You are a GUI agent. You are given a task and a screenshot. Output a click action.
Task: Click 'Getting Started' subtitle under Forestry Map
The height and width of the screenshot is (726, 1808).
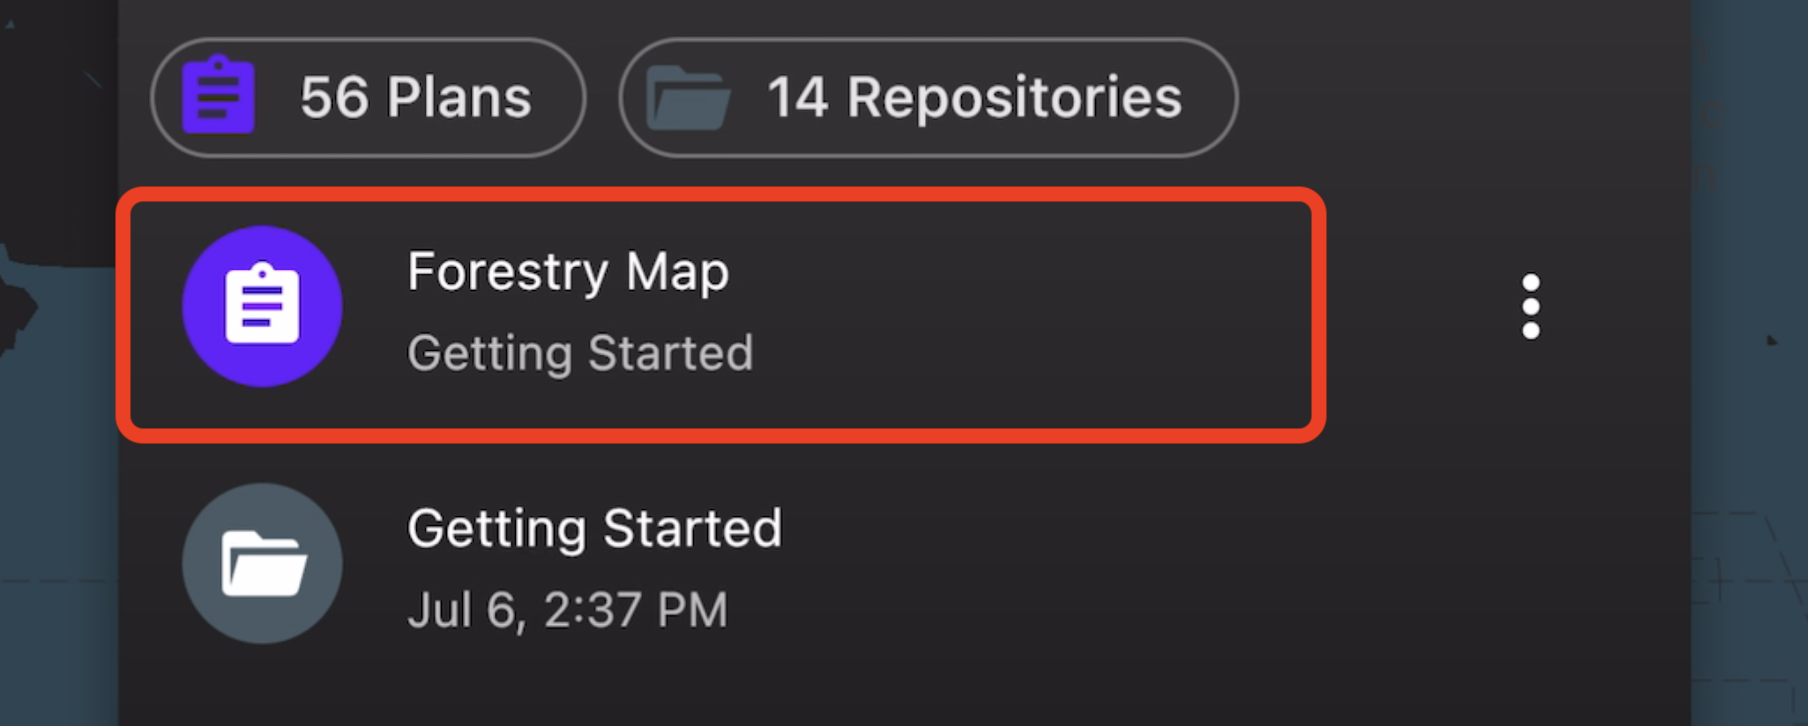click(580, 354)
